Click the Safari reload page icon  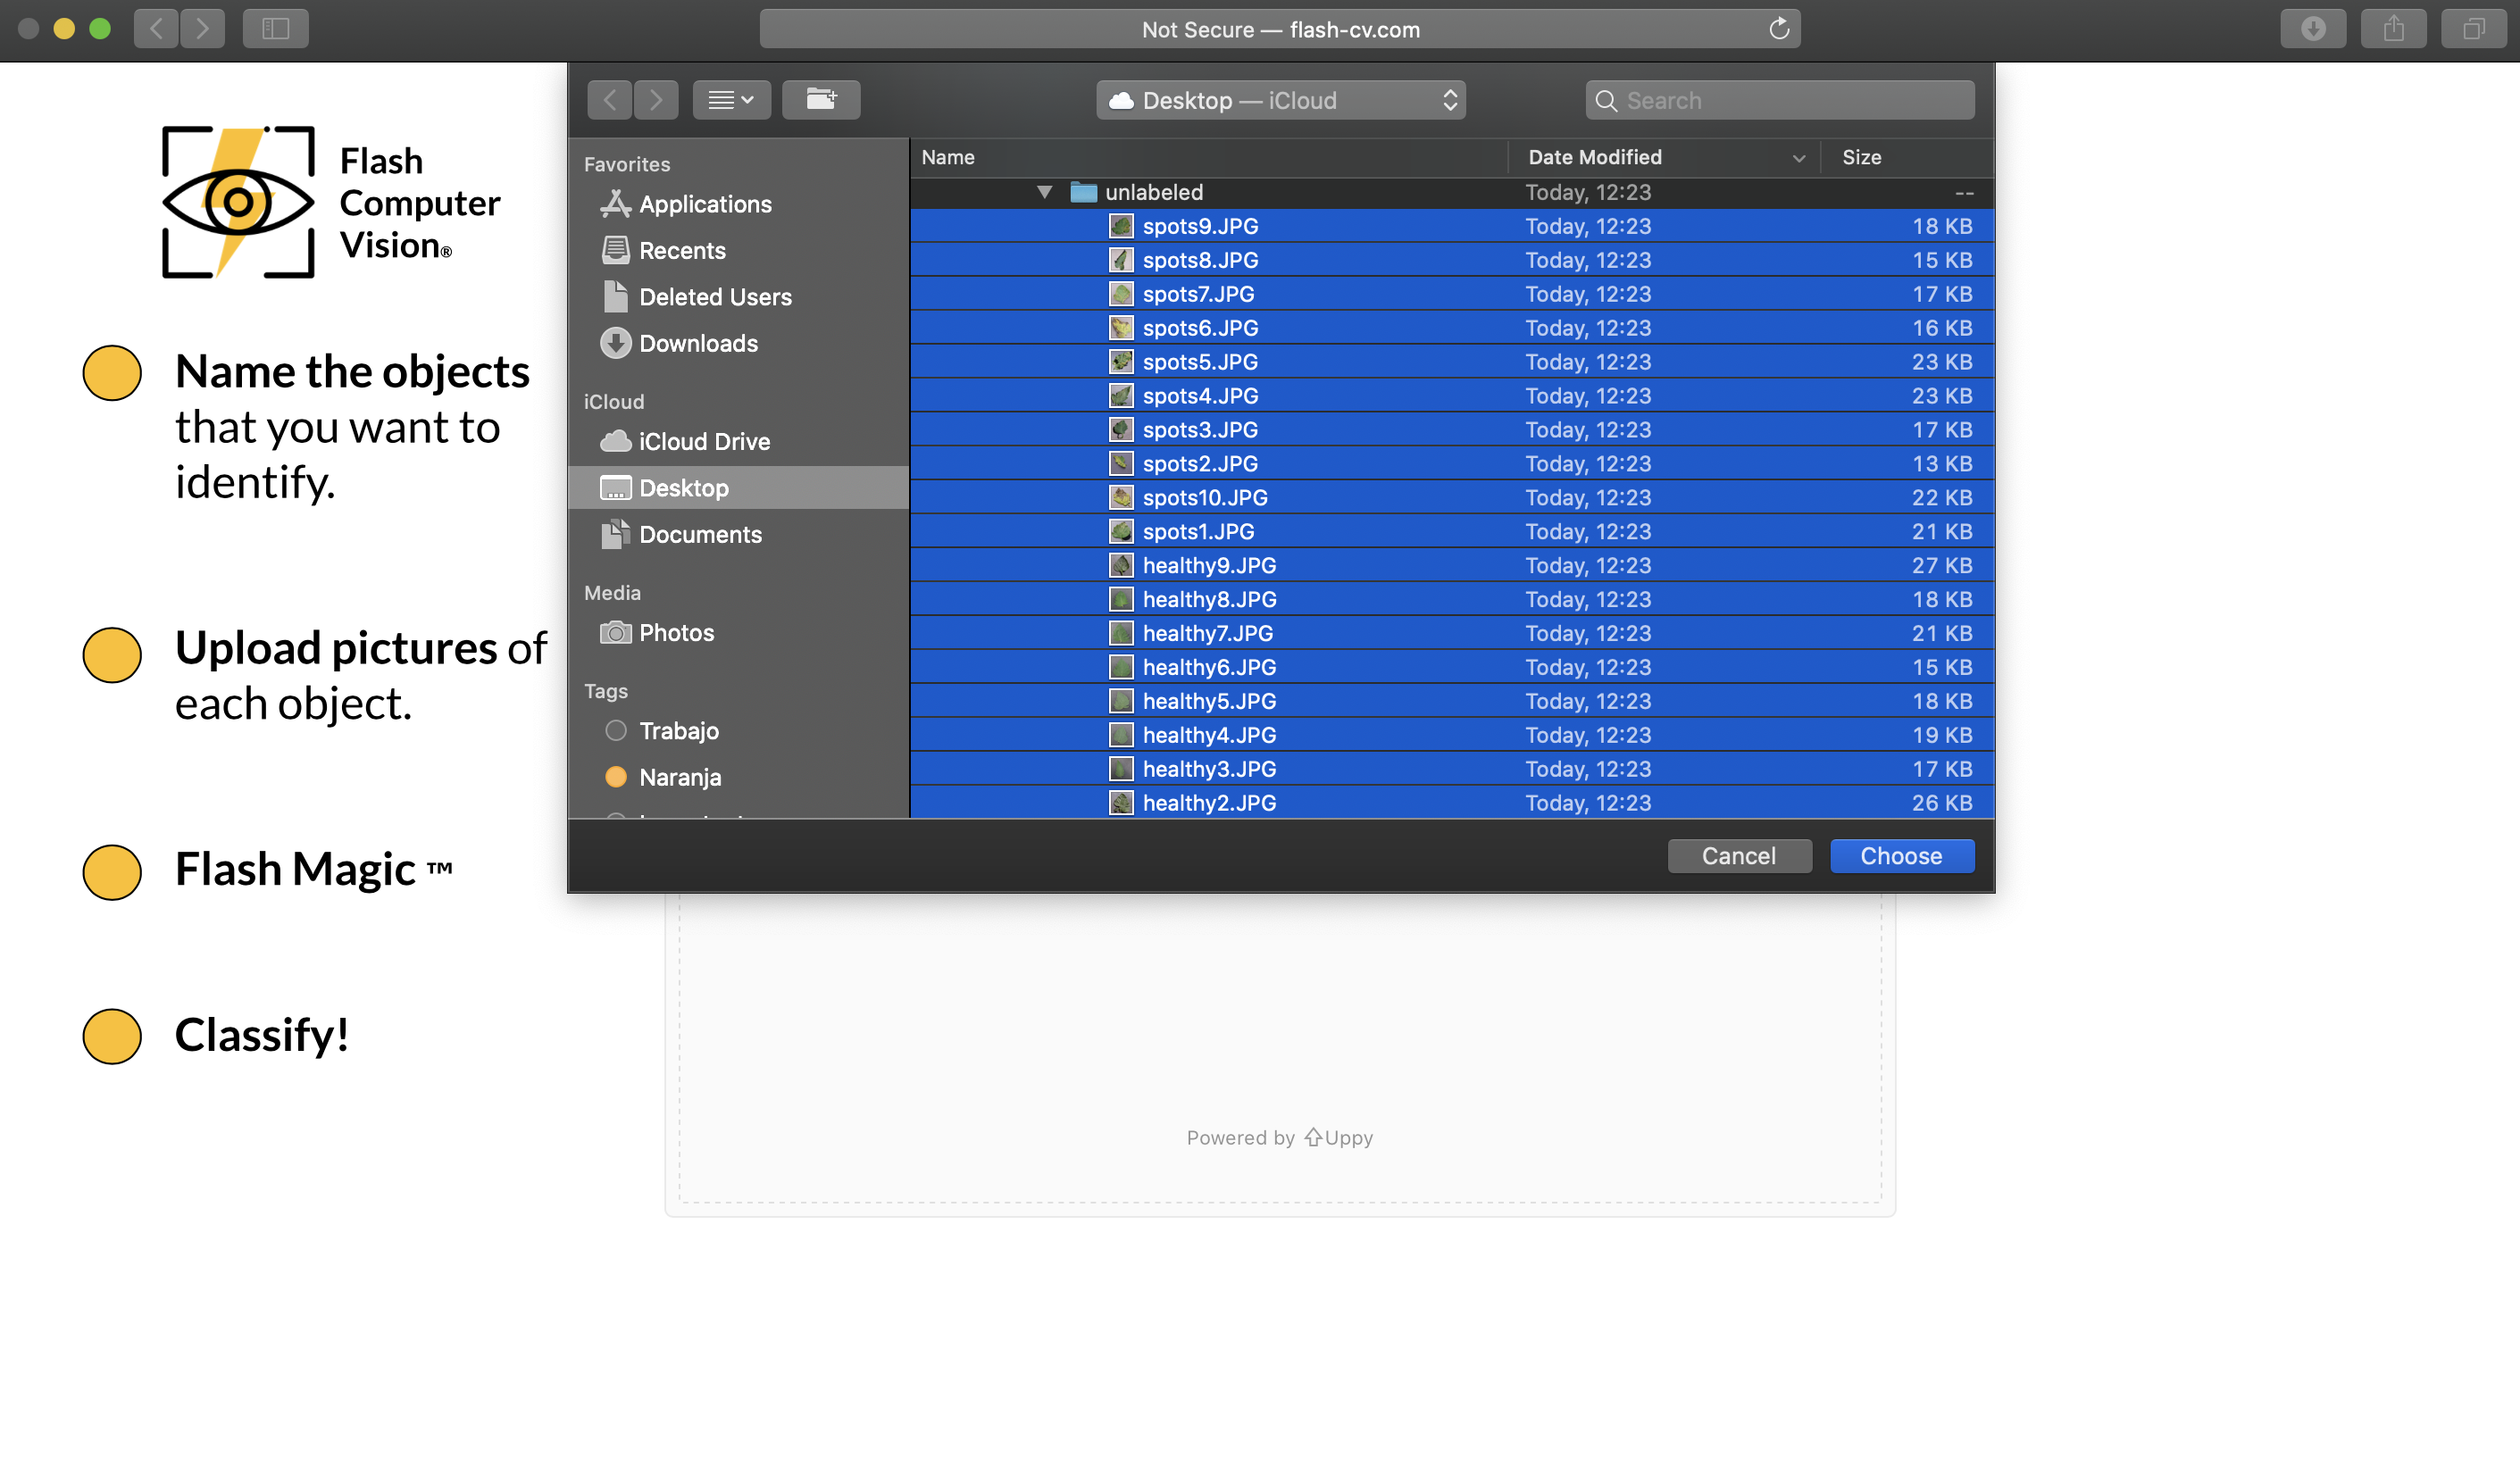pyautogui.click(x=1778, y=29)
